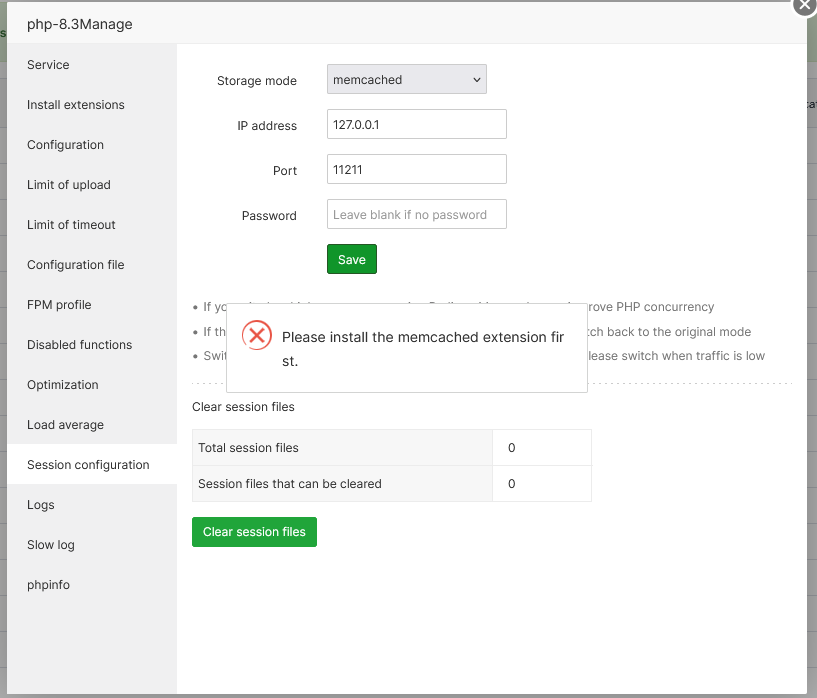817x698 pixels.
Task: Open the Service tab
Action: click(48, 65)
